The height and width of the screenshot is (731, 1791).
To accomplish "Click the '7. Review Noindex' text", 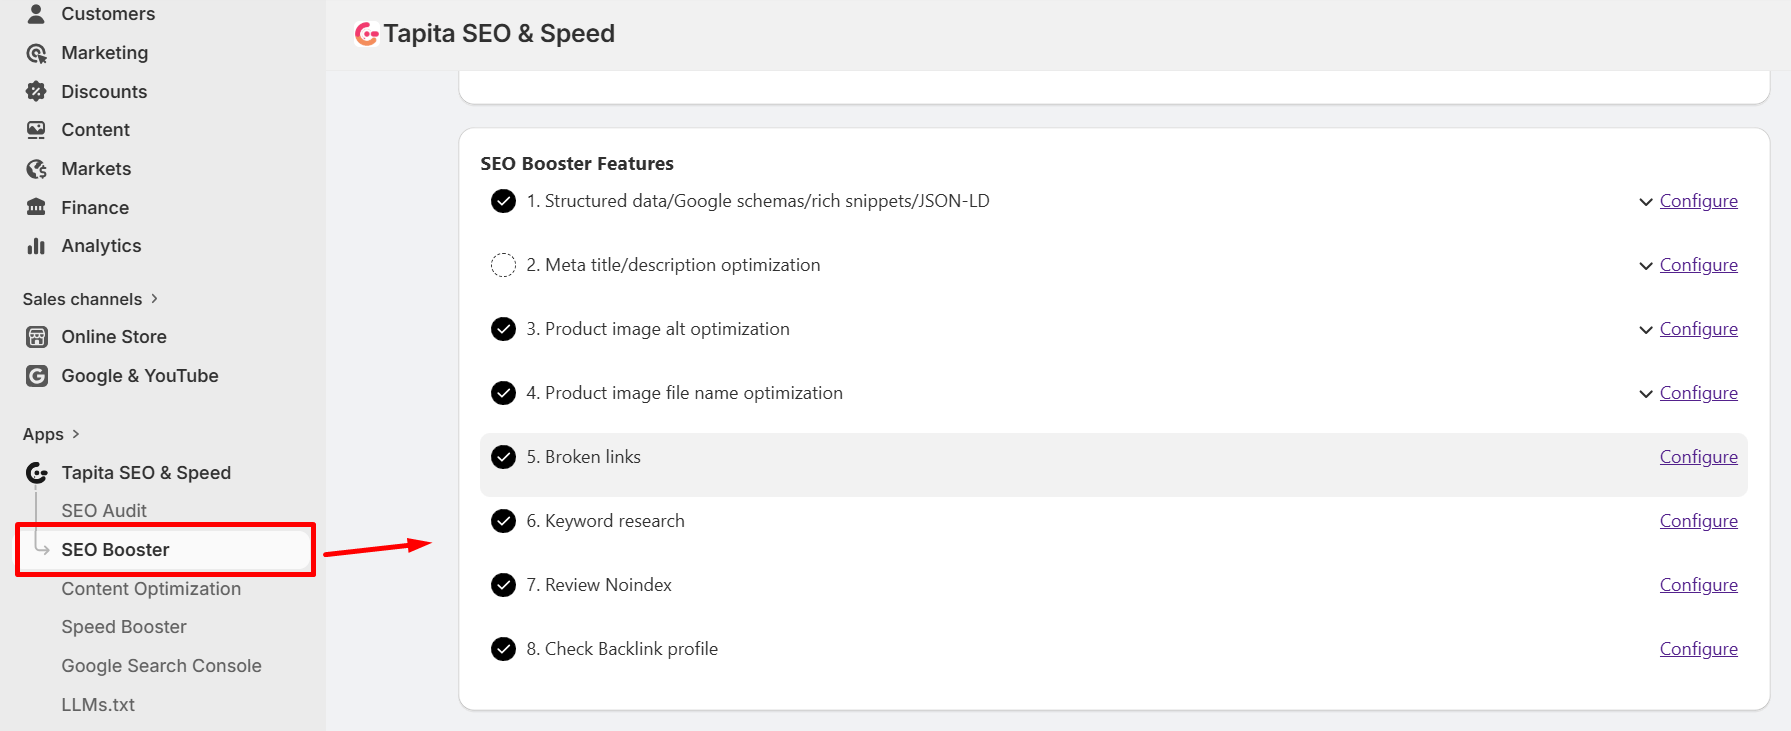I will 599,585.
